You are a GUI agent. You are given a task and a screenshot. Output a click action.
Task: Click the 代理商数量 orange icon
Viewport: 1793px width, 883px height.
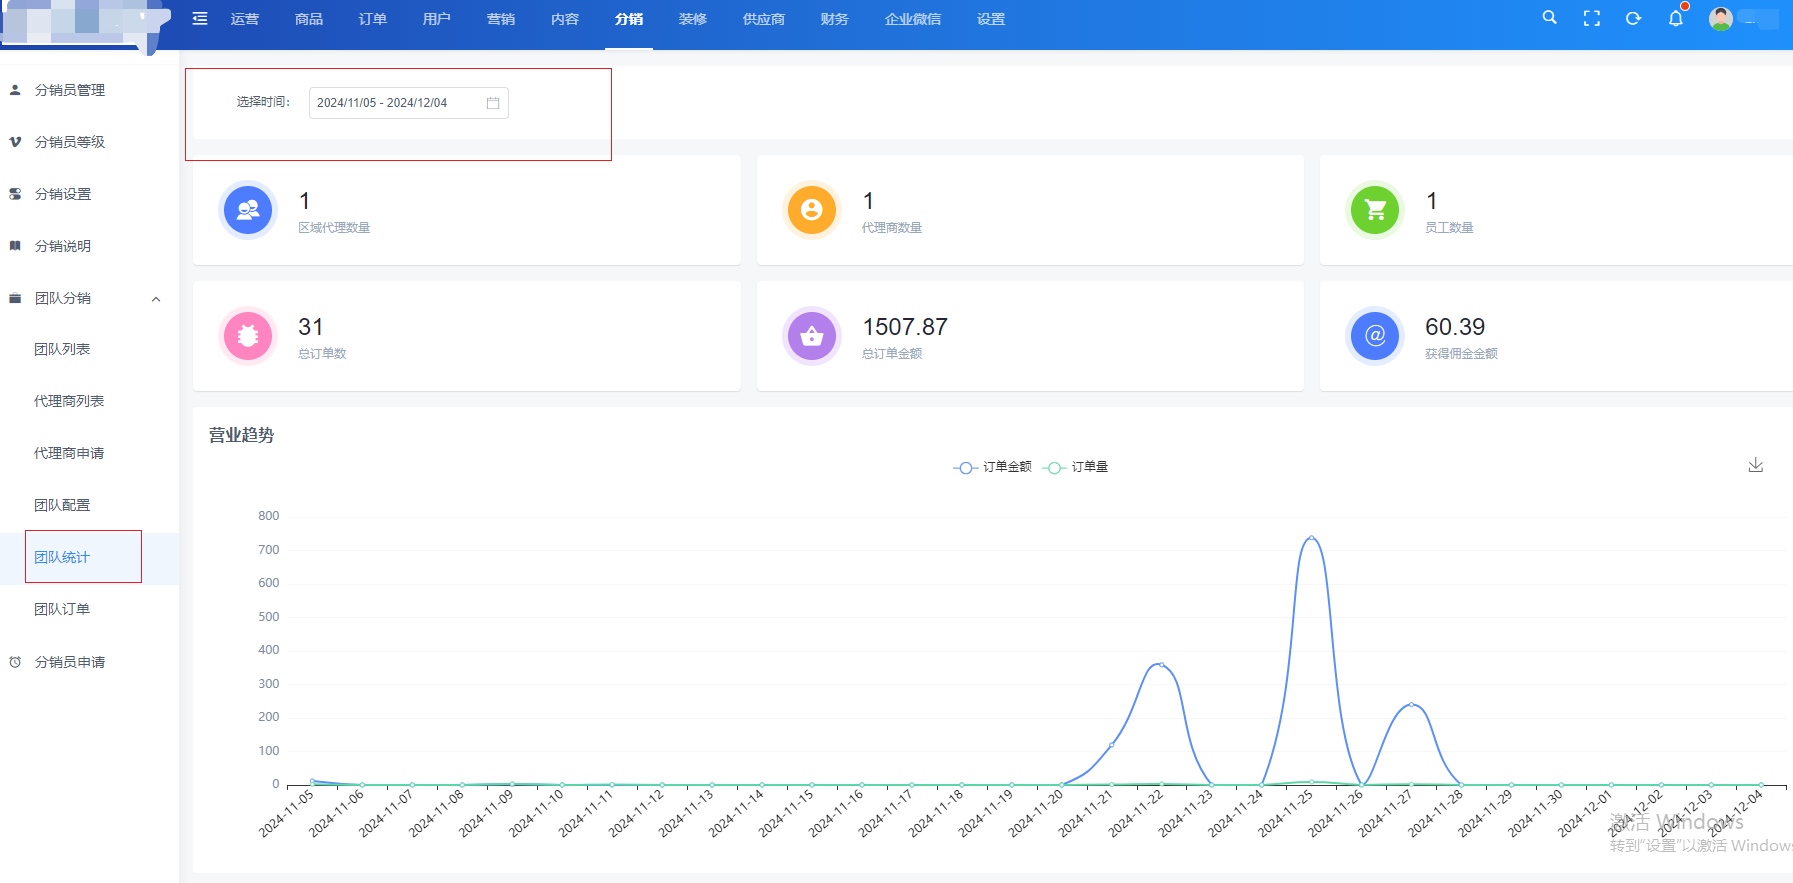(x=812, y=210)
